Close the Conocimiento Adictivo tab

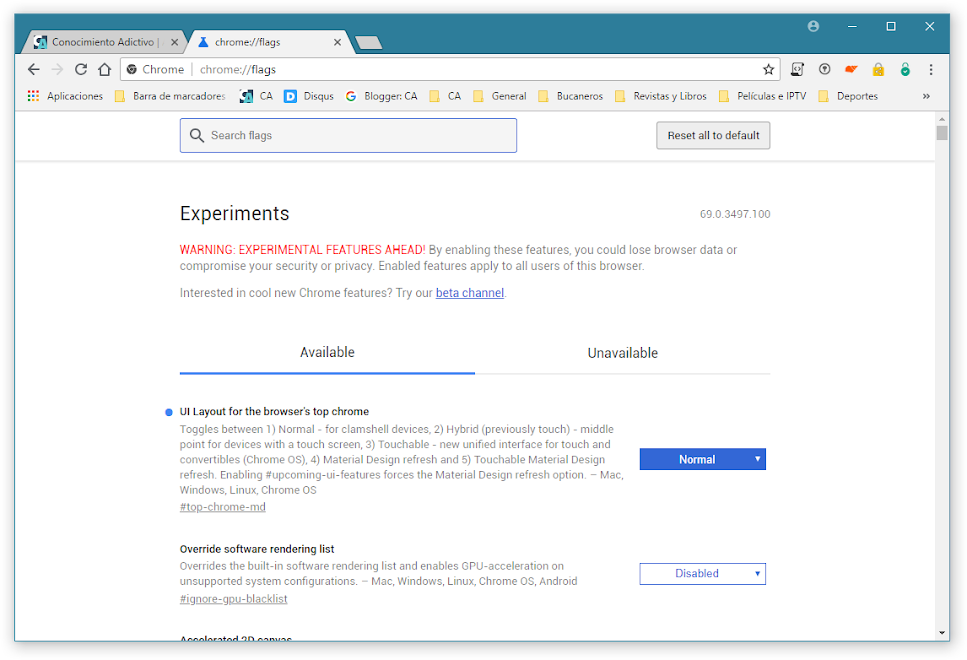click(x=175, y=42)
